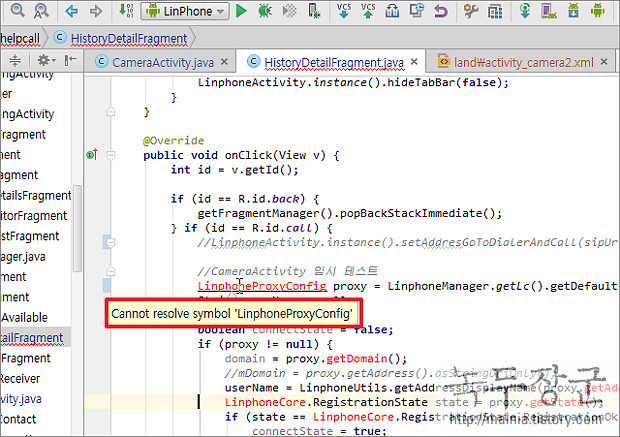Close the CameraActivity.java tab

[x=224, y=62]
